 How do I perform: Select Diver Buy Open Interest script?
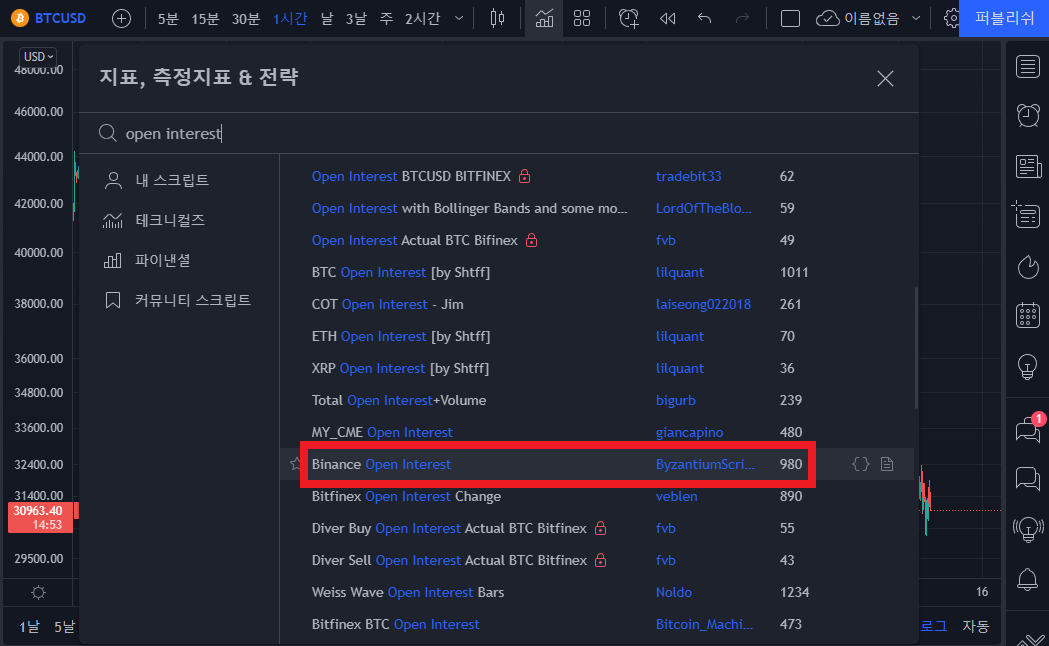[x=449, y=529]
